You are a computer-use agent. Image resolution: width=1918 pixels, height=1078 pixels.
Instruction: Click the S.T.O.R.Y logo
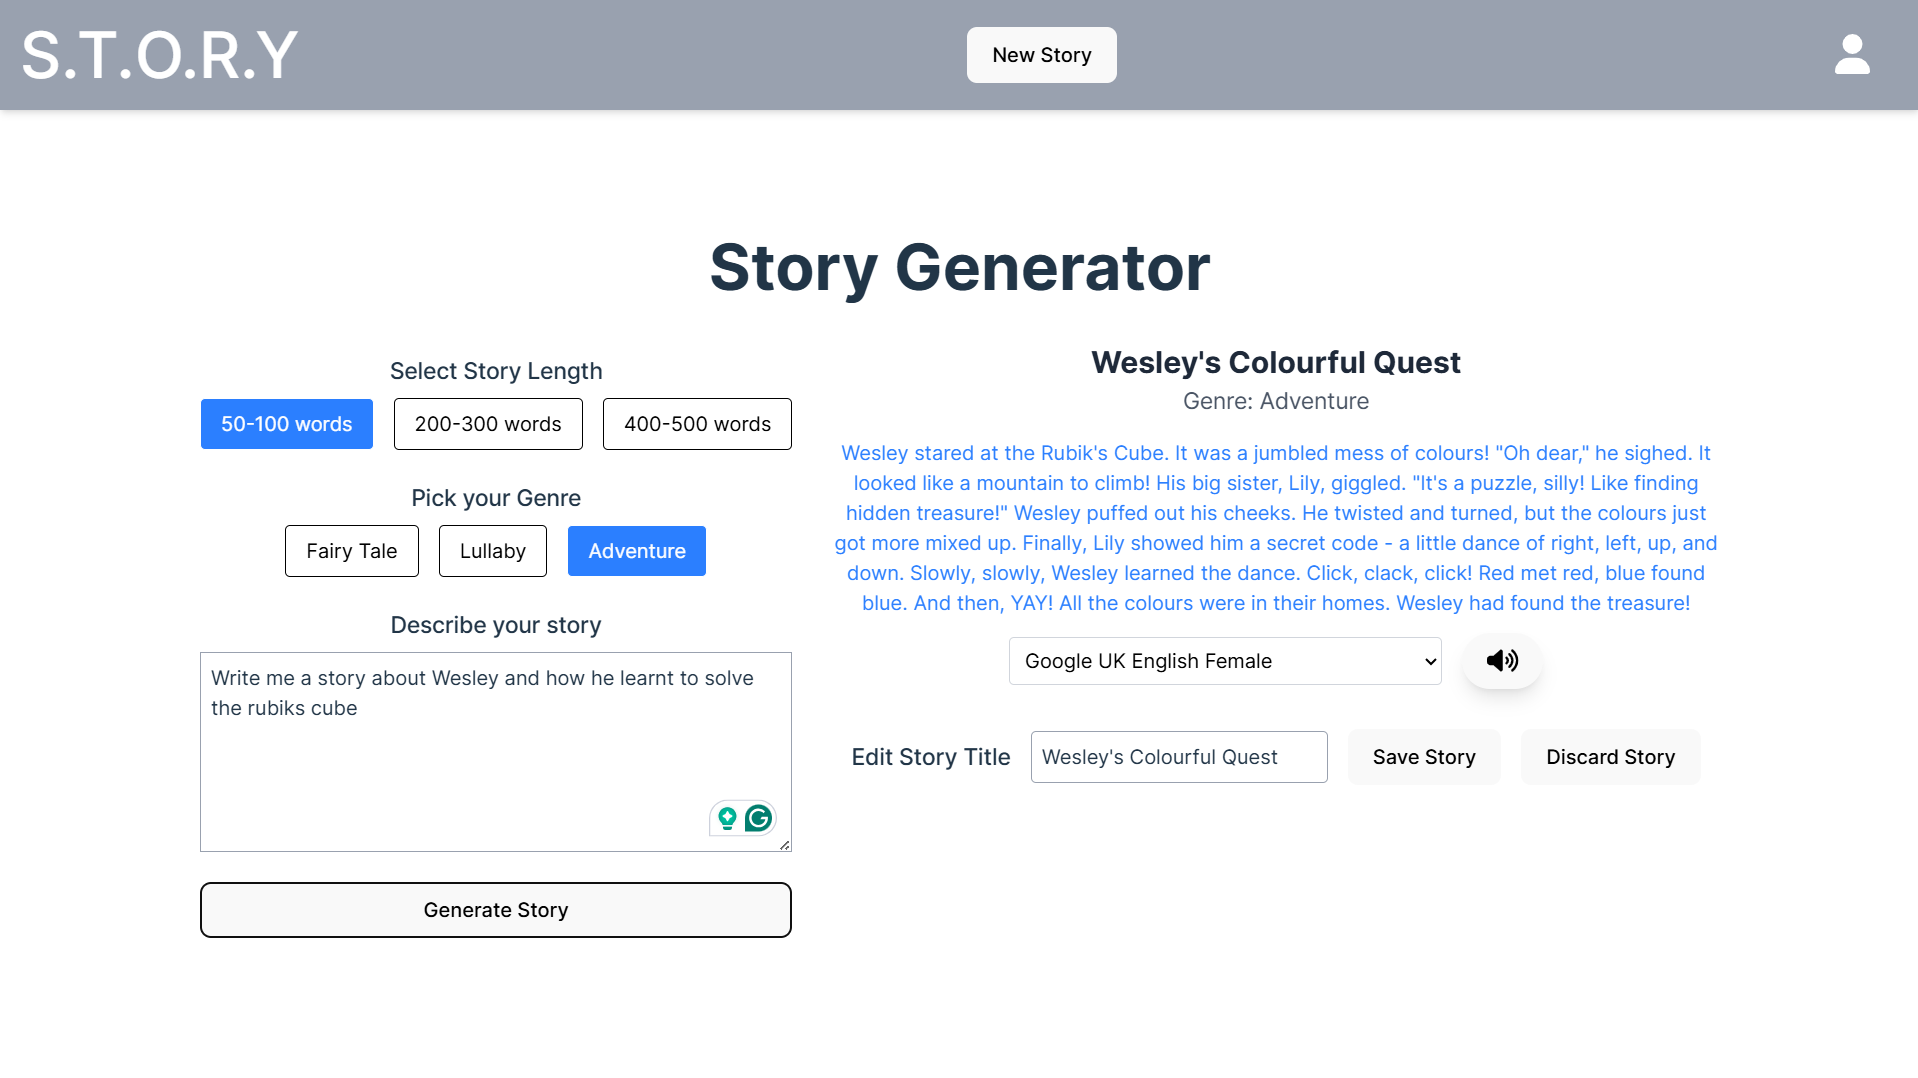[160, 55]
